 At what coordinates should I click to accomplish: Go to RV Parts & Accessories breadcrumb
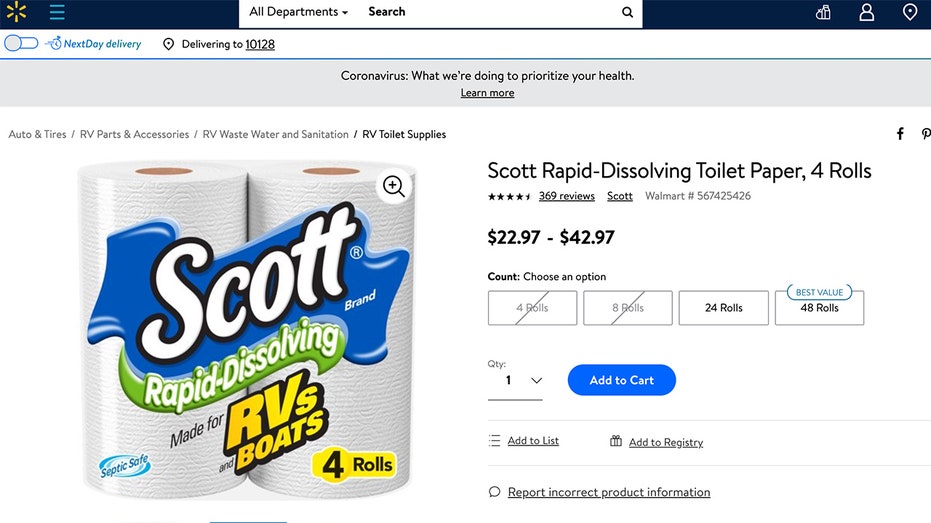coord(134,134)
